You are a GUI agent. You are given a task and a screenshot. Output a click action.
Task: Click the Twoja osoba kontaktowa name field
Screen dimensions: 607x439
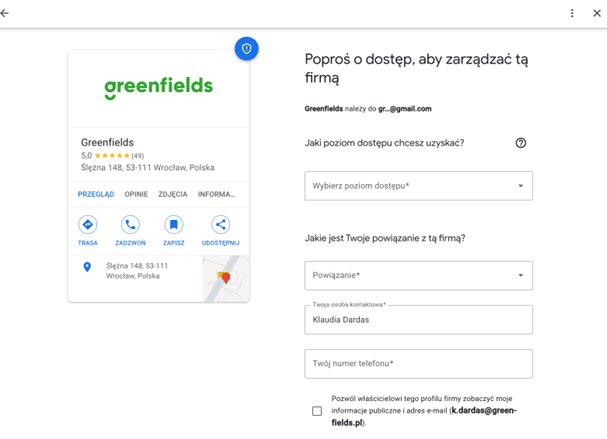pos(418,320)
